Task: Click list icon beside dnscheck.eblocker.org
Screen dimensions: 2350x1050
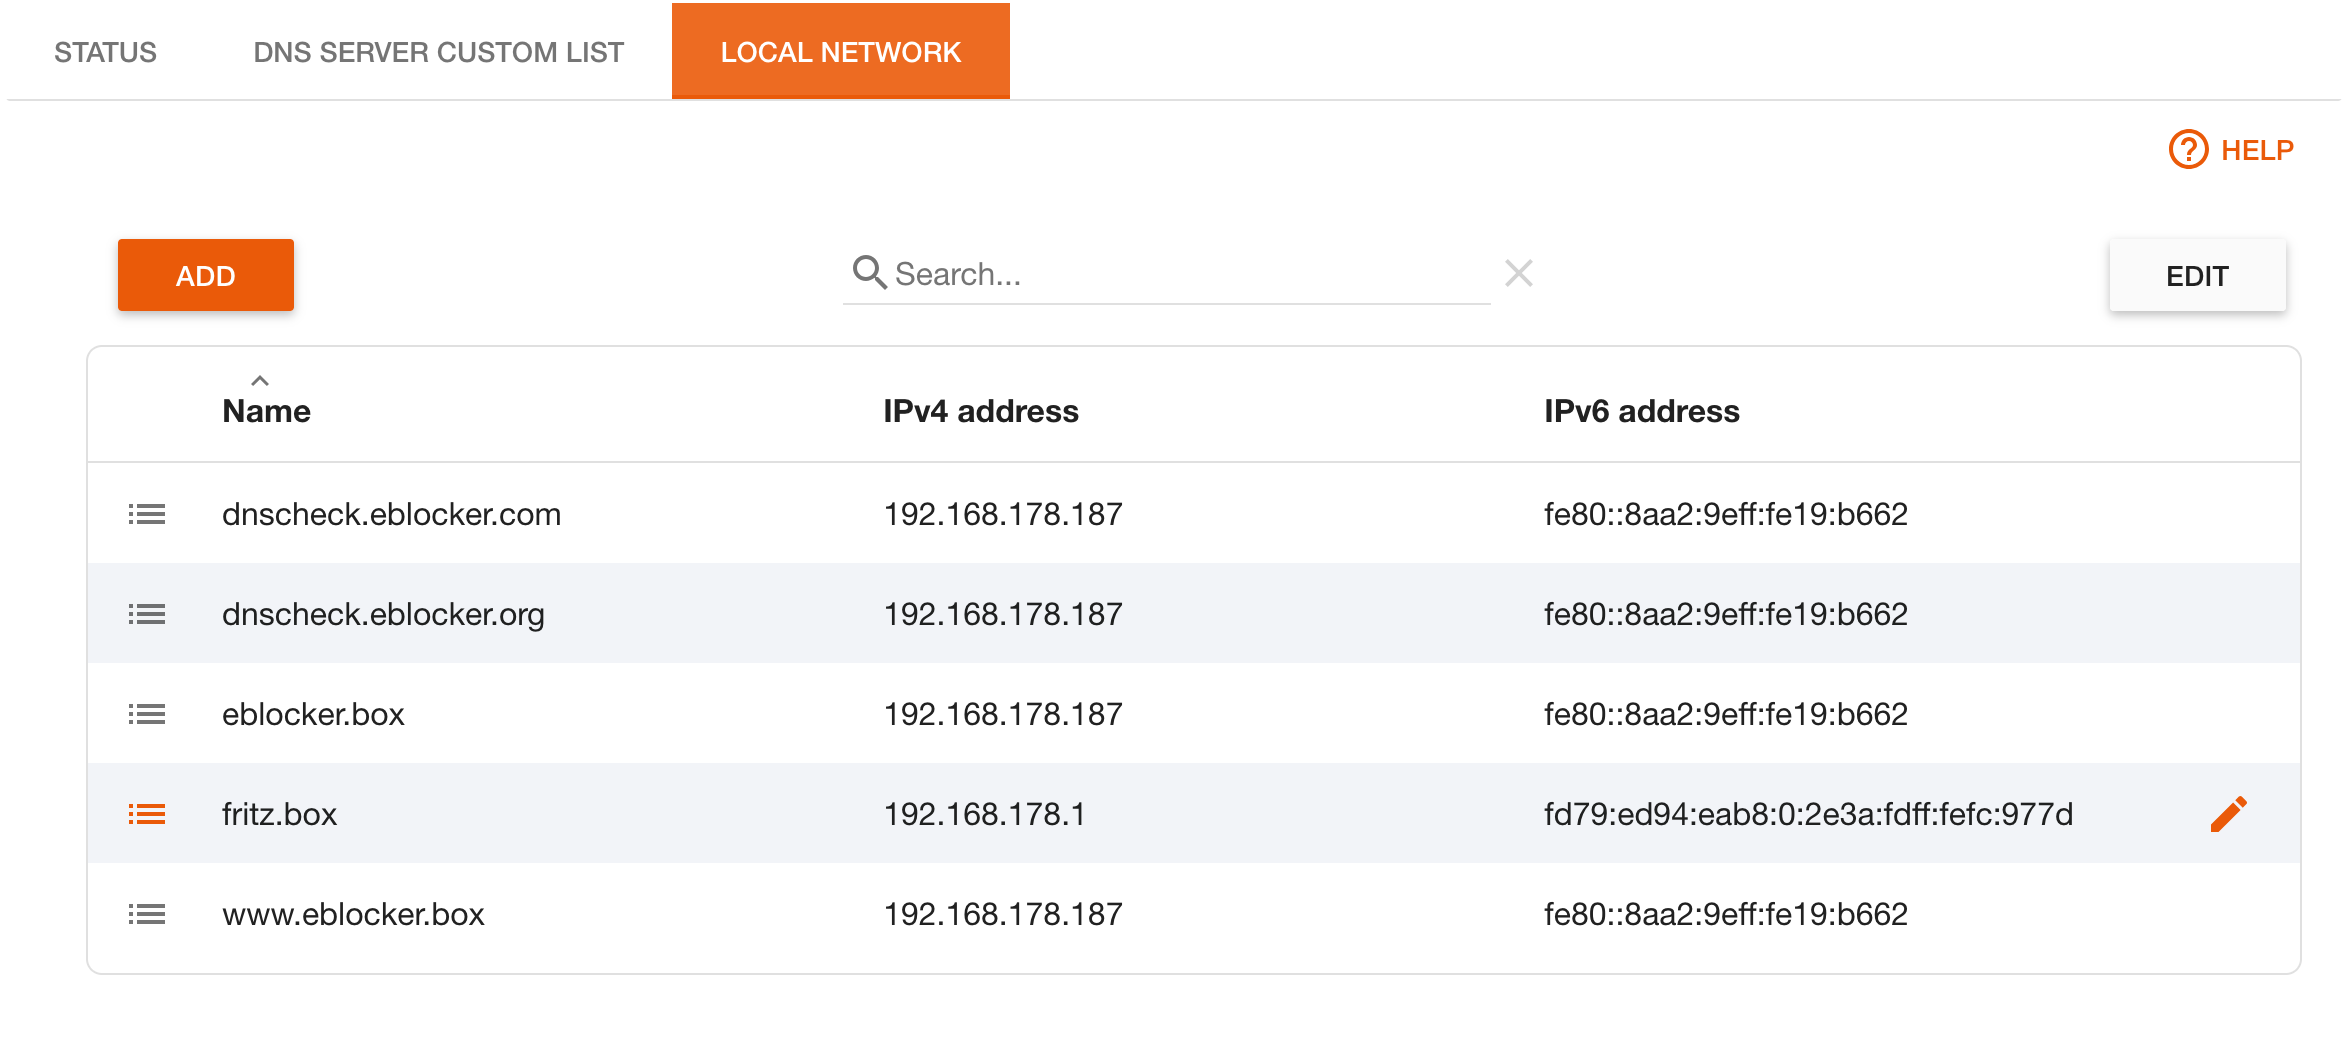Action: click(147, 614)
